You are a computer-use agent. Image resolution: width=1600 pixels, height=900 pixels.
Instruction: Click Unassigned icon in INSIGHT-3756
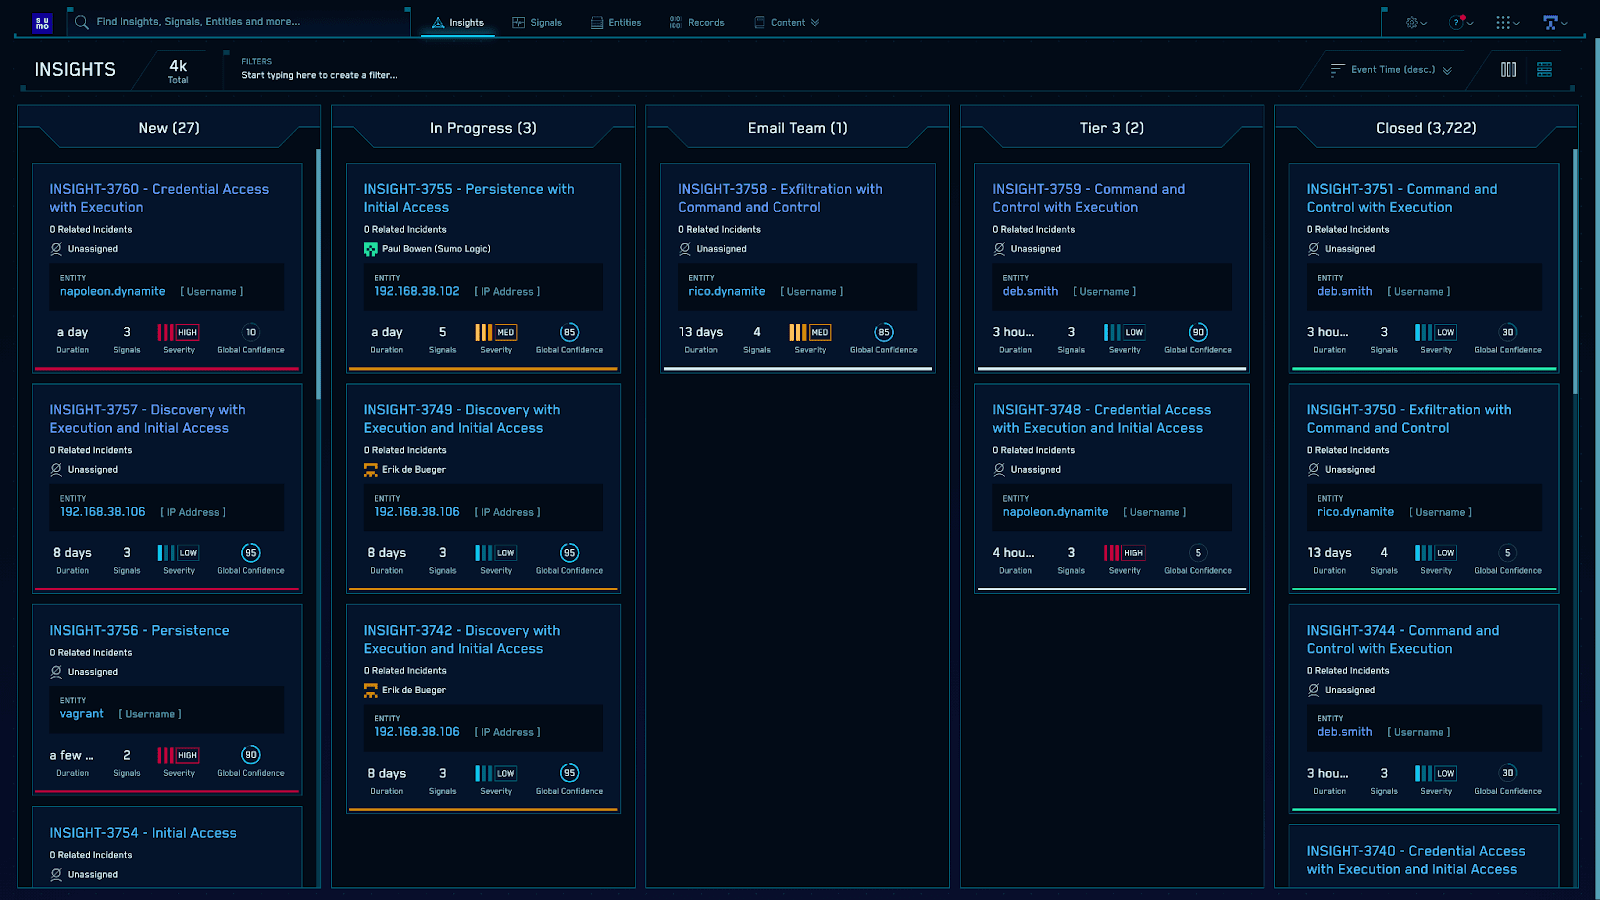pyautogui.click(x=56, y=672)
